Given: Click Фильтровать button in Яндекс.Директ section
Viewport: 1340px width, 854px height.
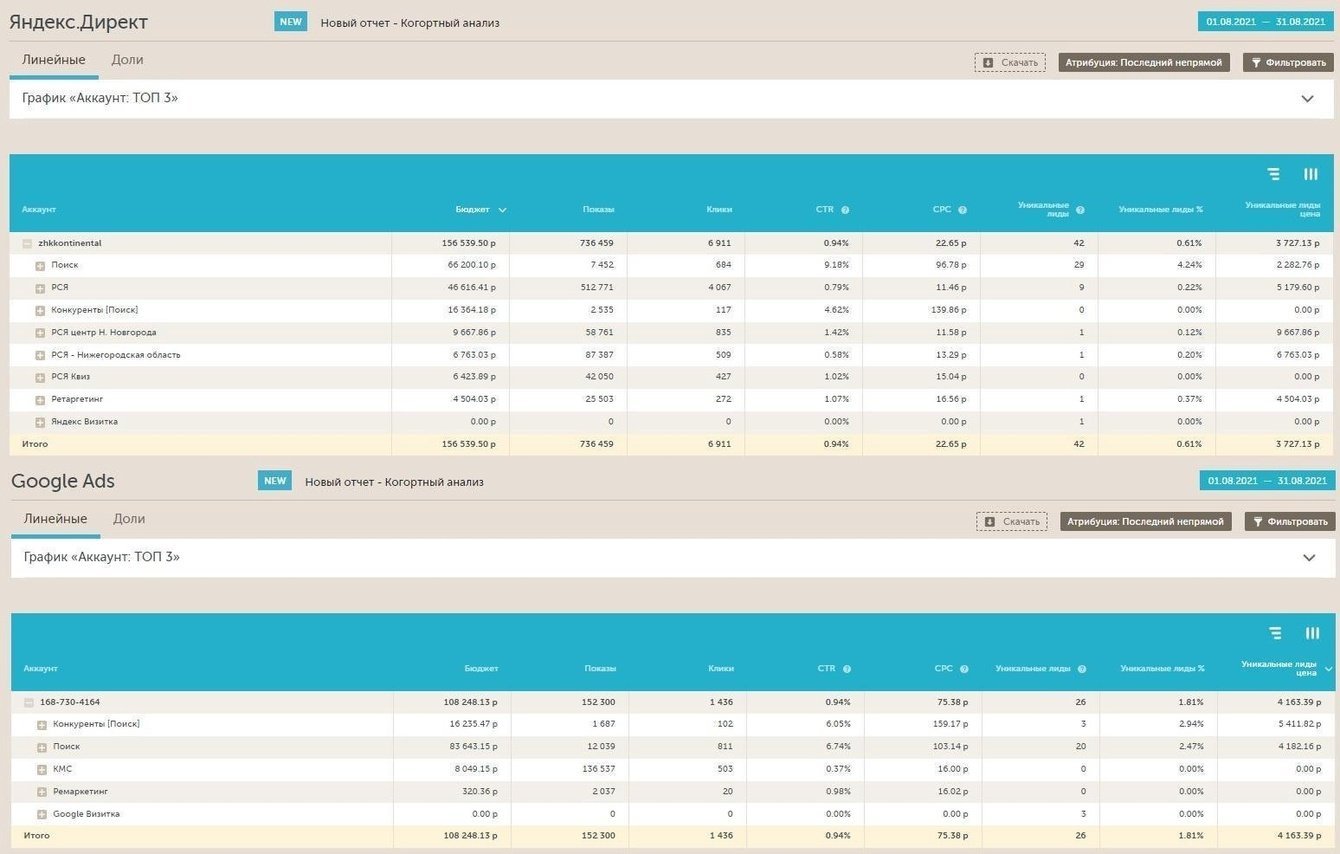Looking at the screenshot, I should [x=1288, y=62].
